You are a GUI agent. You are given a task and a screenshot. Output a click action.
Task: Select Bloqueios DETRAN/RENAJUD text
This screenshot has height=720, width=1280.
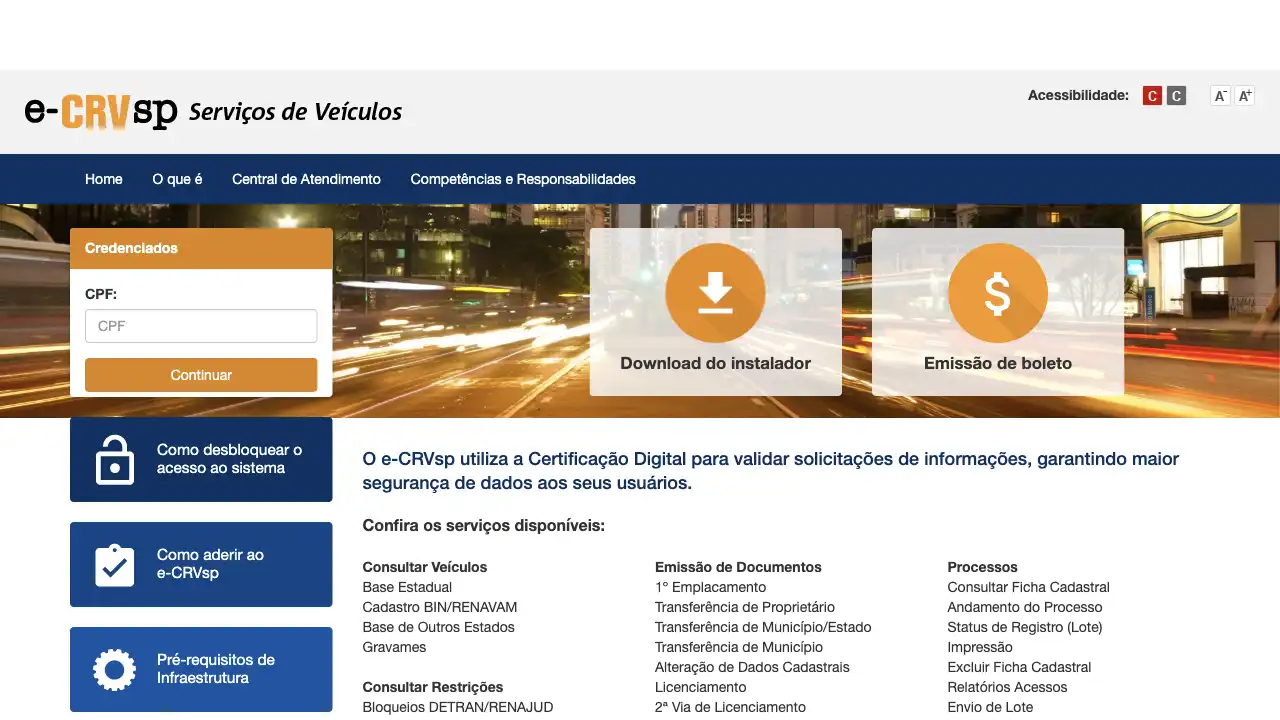(458, 707)
